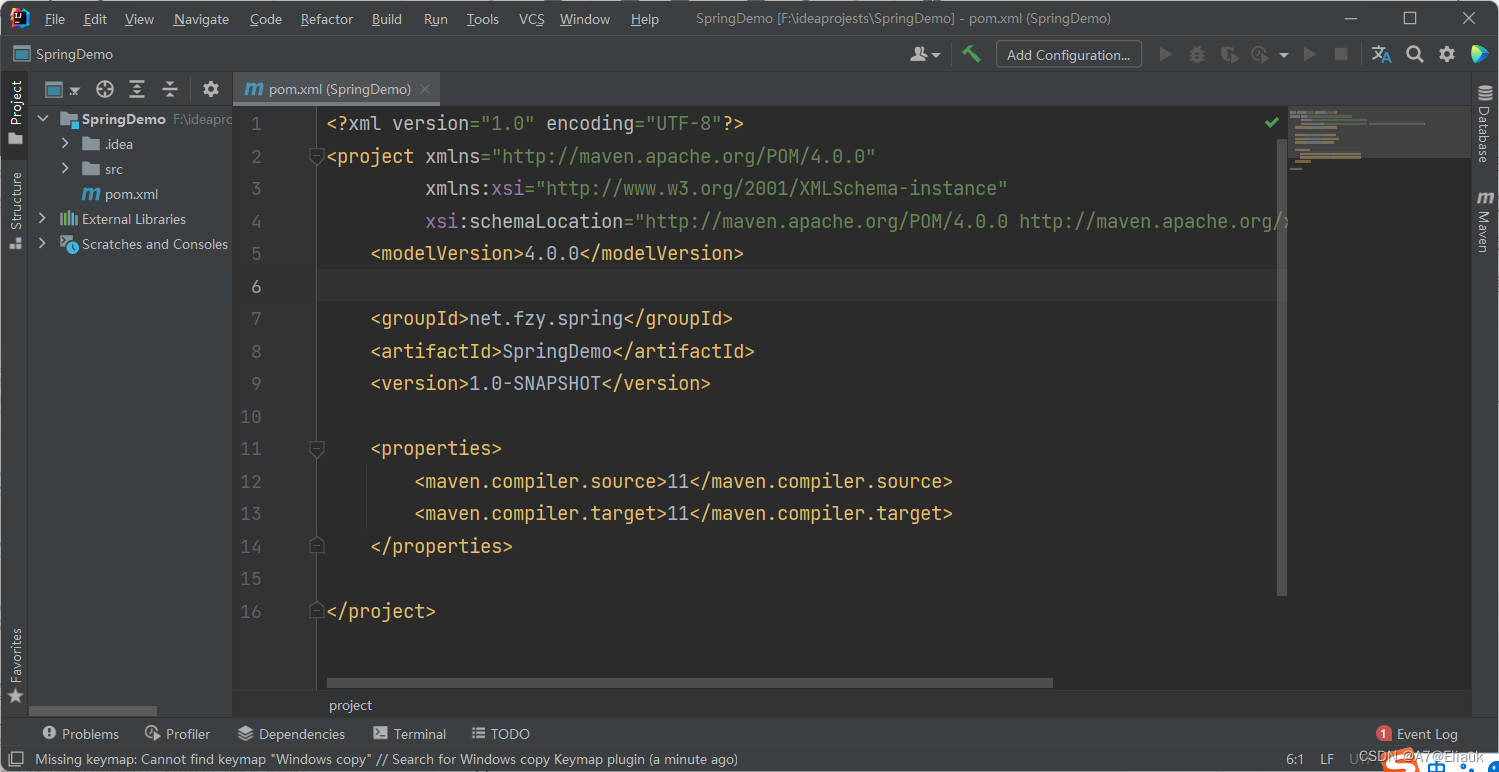Open the File menu
The image size is (1499, 772).
55,19
